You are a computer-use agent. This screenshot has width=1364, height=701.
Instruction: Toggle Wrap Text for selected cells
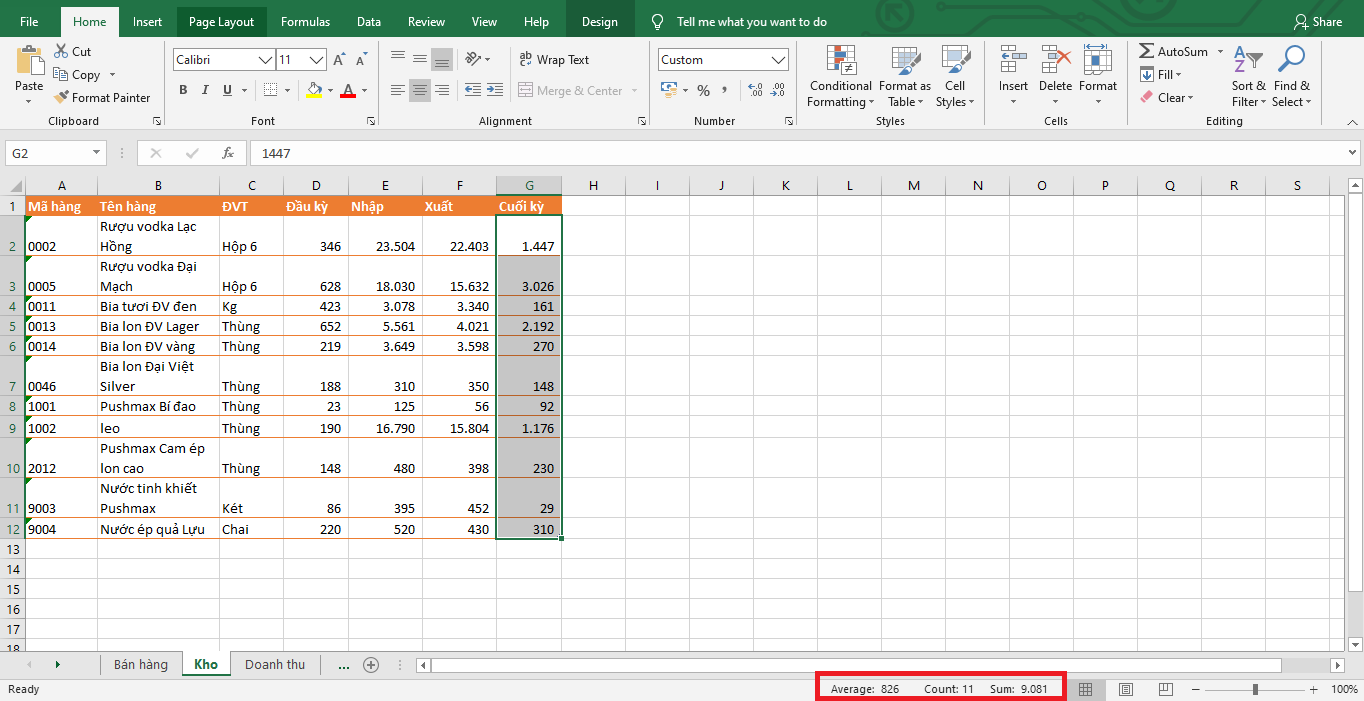tap(554, 60)
